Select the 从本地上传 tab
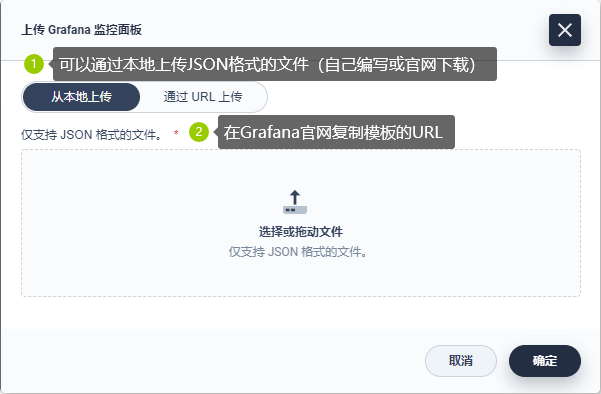This screenshot has width=601, height=394. pyautogui.click(x=81, y=97)
